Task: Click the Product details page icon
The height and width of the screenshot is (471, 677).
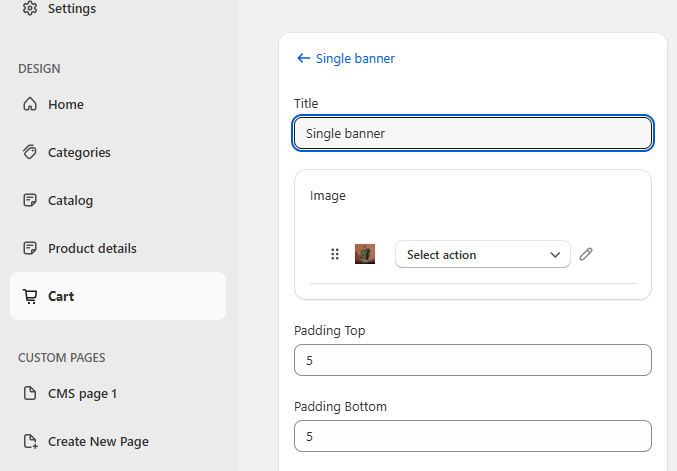Action: [x=30, y=248]
